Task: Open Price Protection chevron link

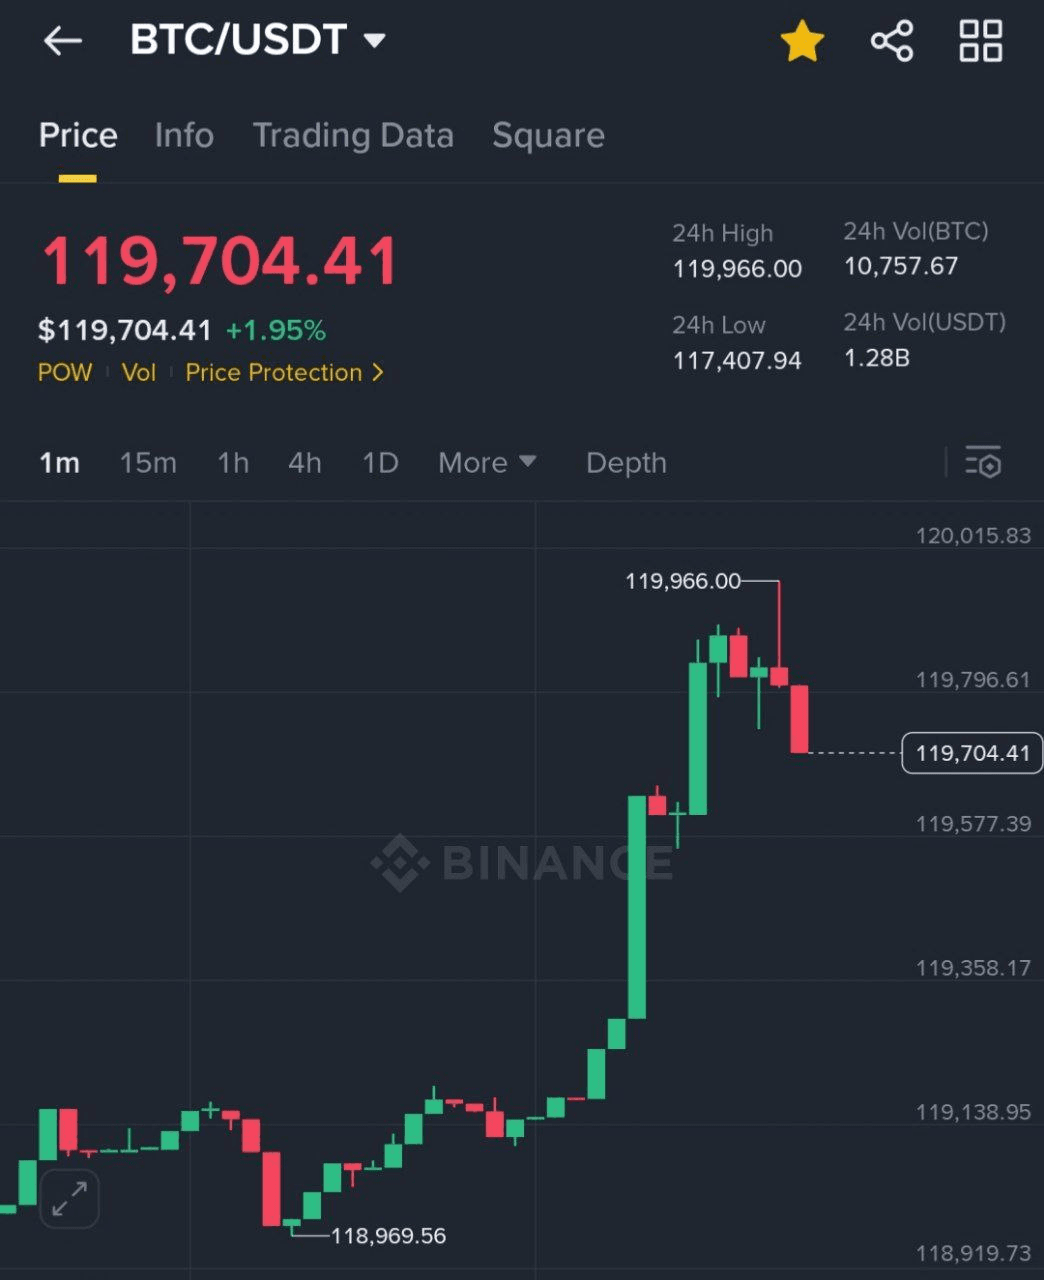Action: click(285, 372)
